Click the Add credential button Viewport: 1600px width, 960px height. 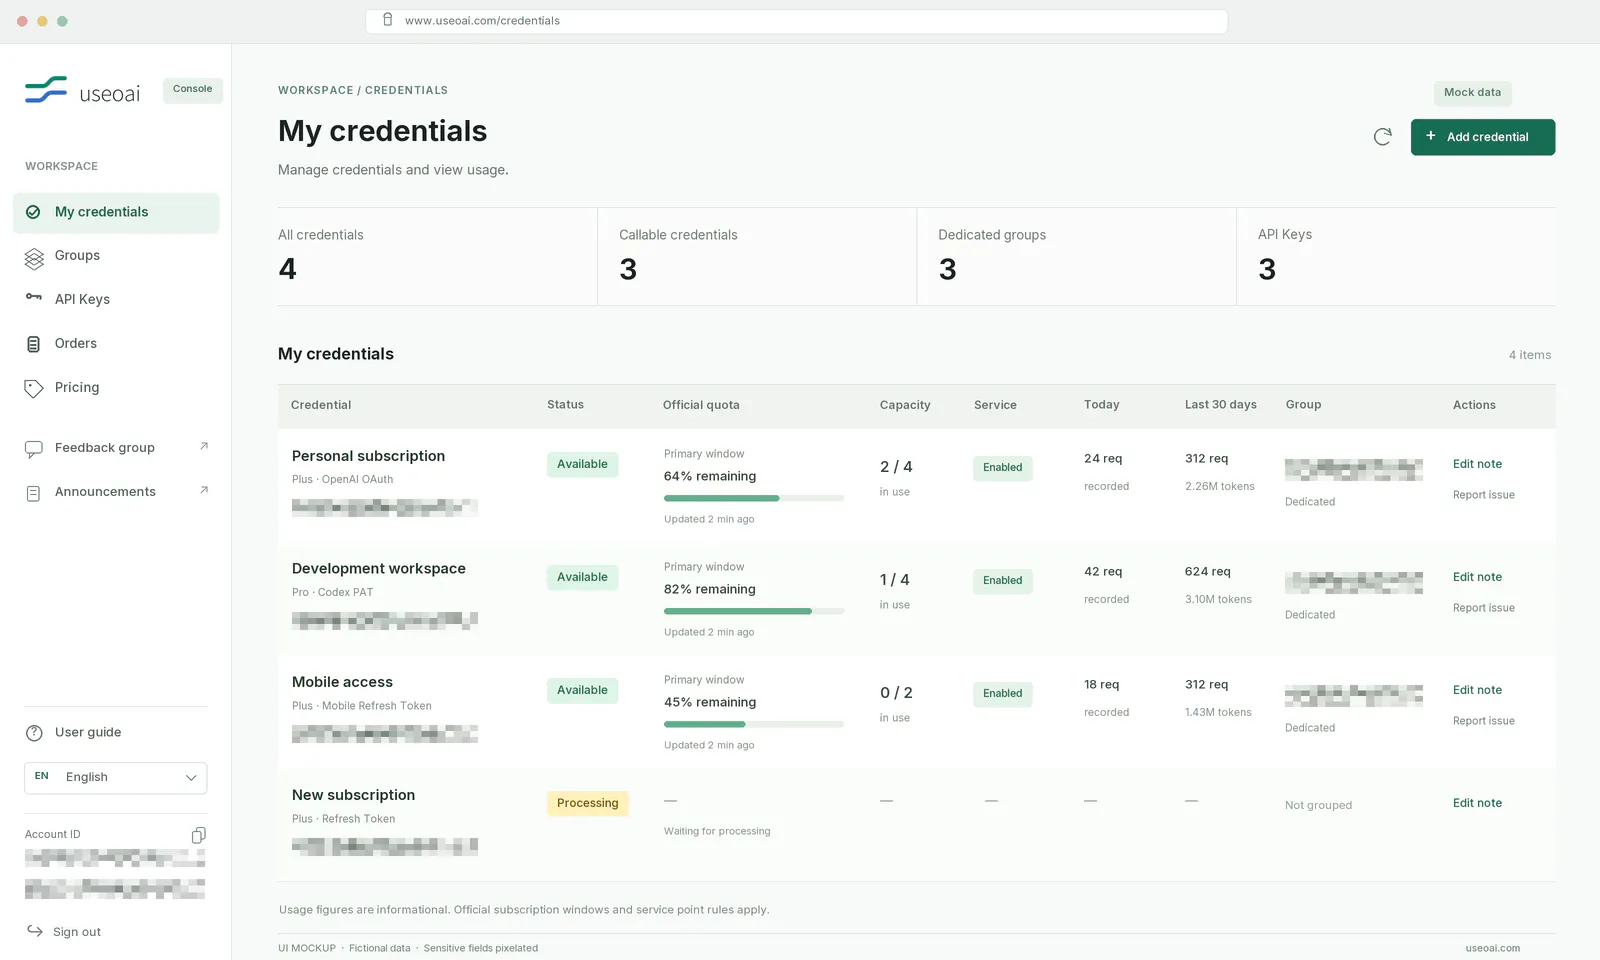(1483, 137)
